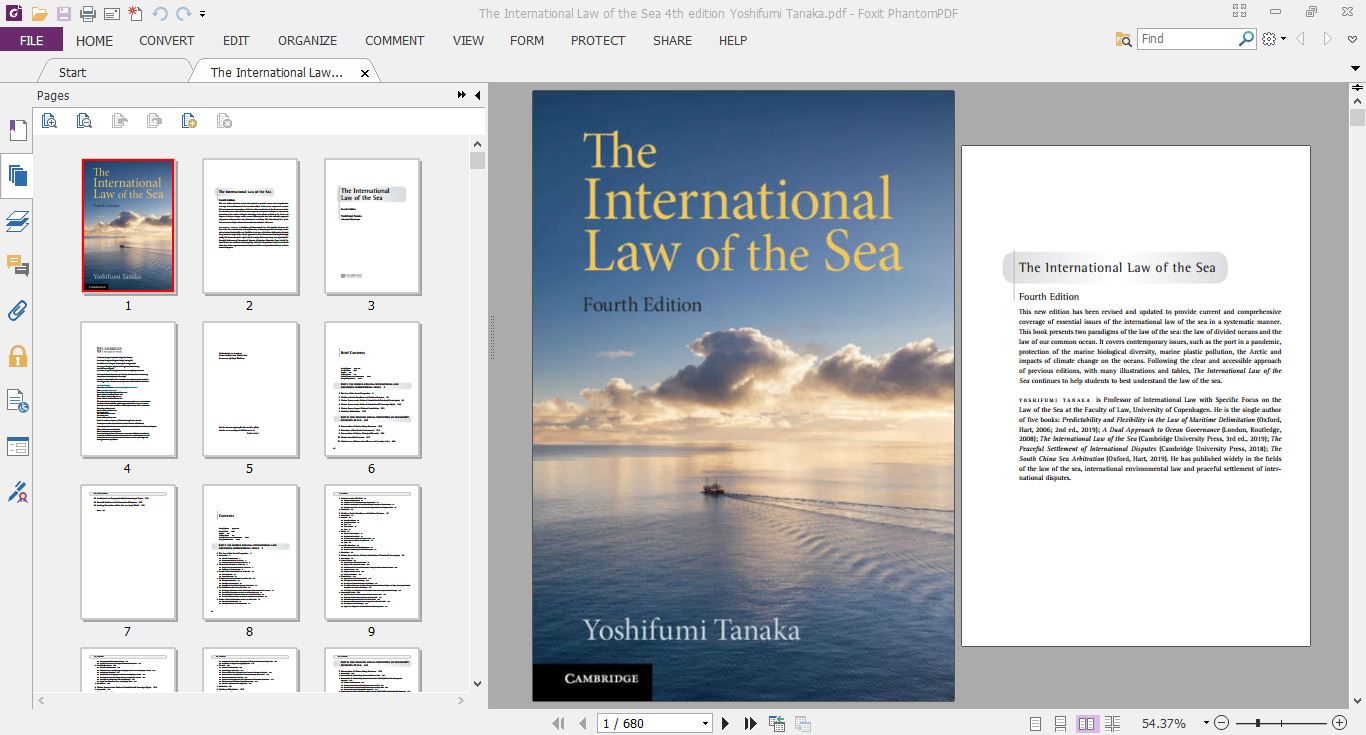Collapse the Pages panel with the left arrow
Image resolution: width=1366 pixels, height=735 pixels.
[x=477, y=95]
